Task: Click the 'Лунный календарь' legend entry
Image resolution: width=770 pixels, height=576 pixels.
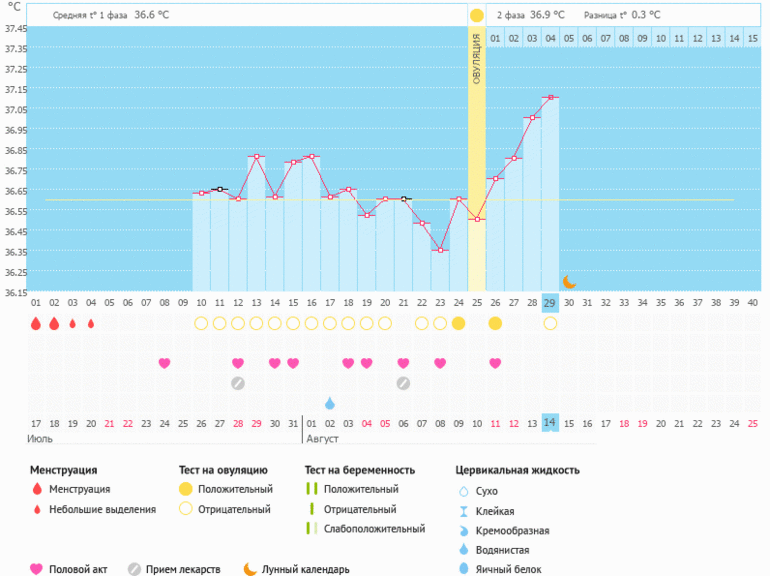Action: pyautogui.click(x=296, y=569)
